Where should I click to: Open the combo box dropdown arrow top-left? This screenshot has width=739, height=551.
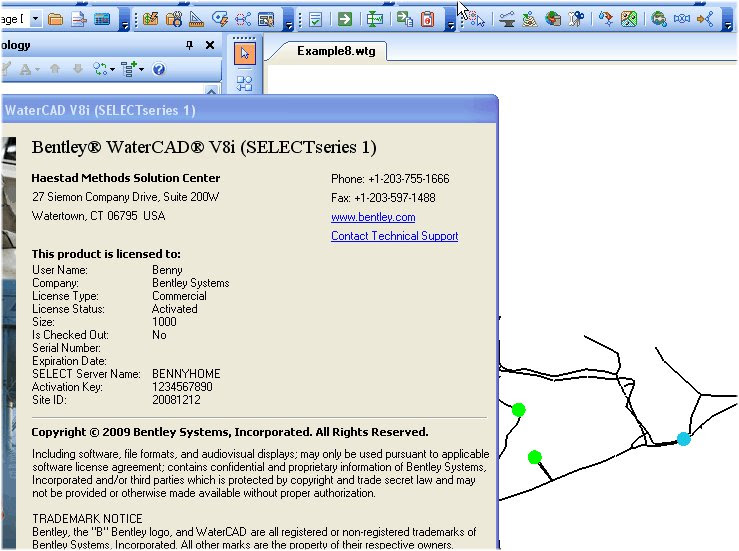click(36, 19)
